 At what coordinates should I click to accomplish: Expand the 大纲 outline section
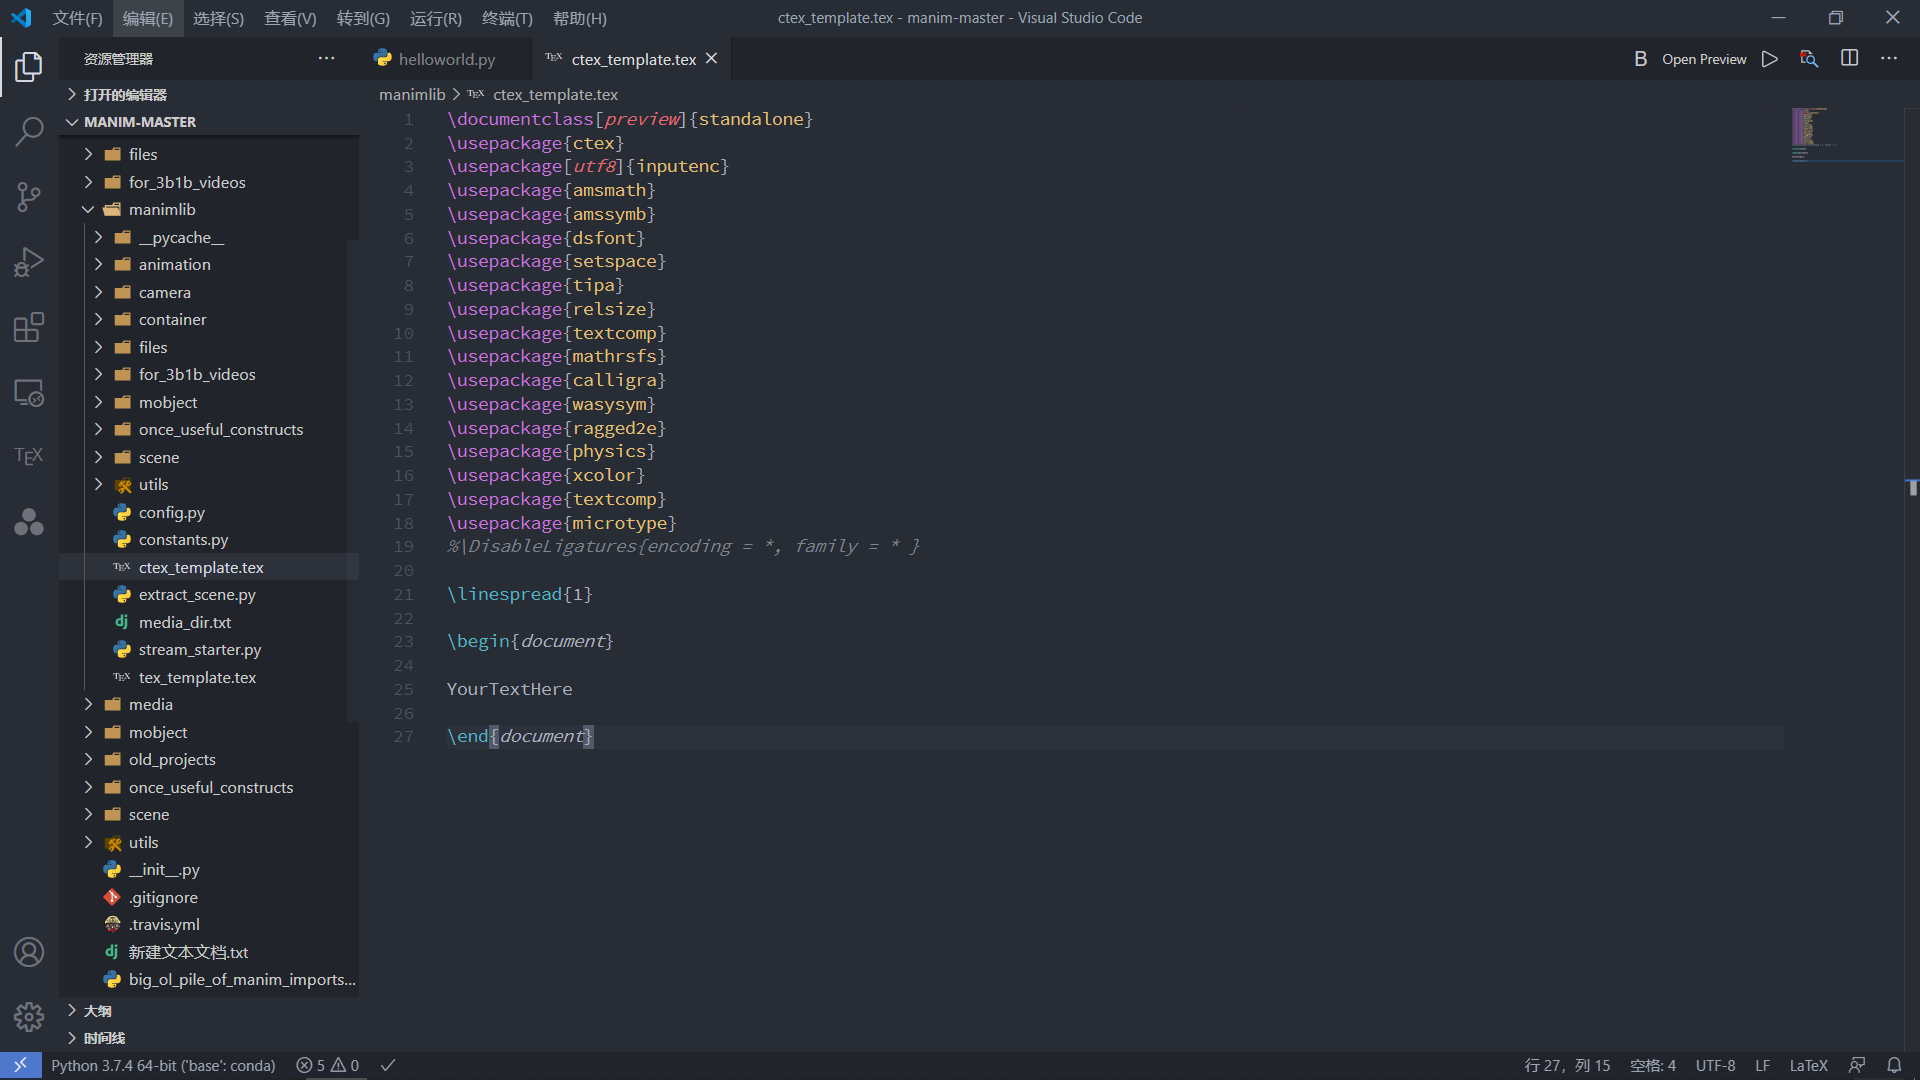[x=210, y=1011]
